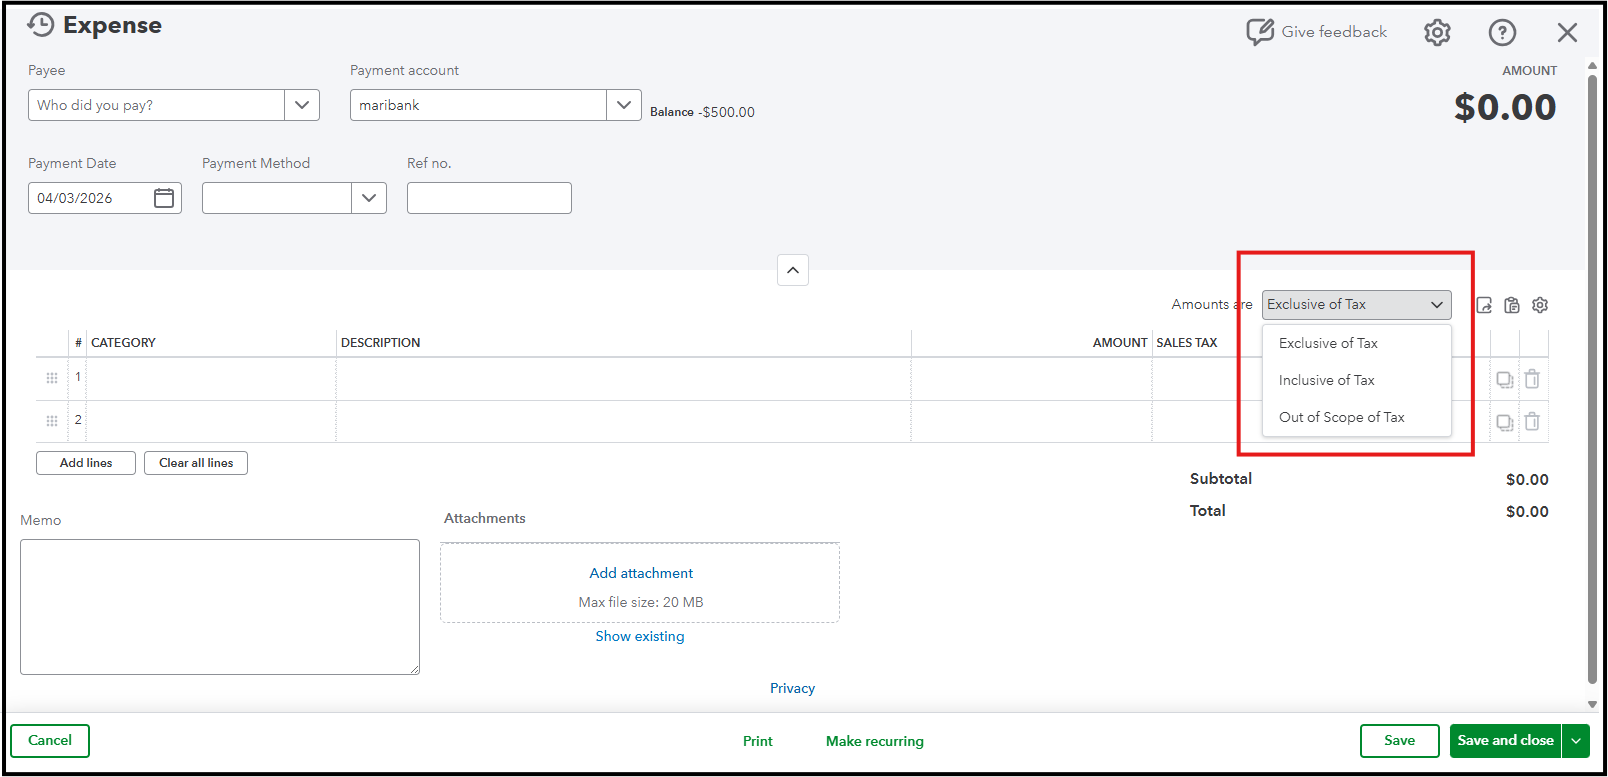This screenshot has height=777, width=1608.
Task: Open the Save and close arrow menu
Action: click(x=1576, y=741)
